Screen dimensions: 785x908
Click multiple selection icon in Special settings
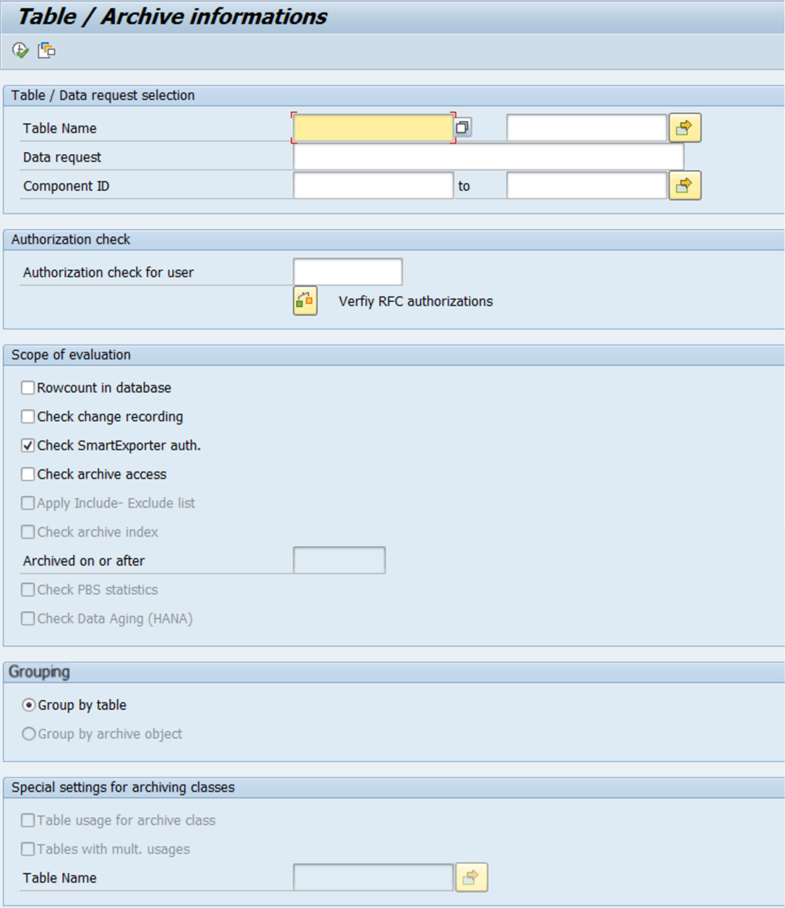(471, 878)
